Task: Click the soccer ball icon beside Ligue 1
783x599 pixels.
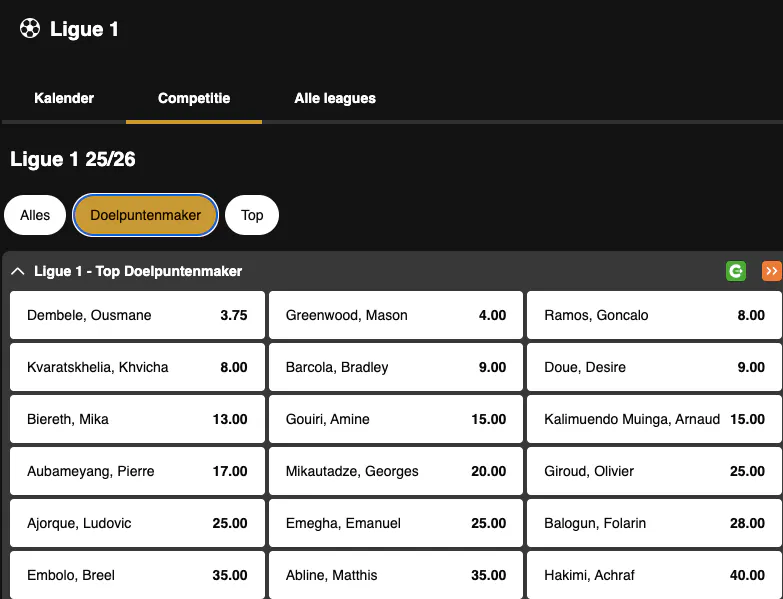Action: point(30,28)
